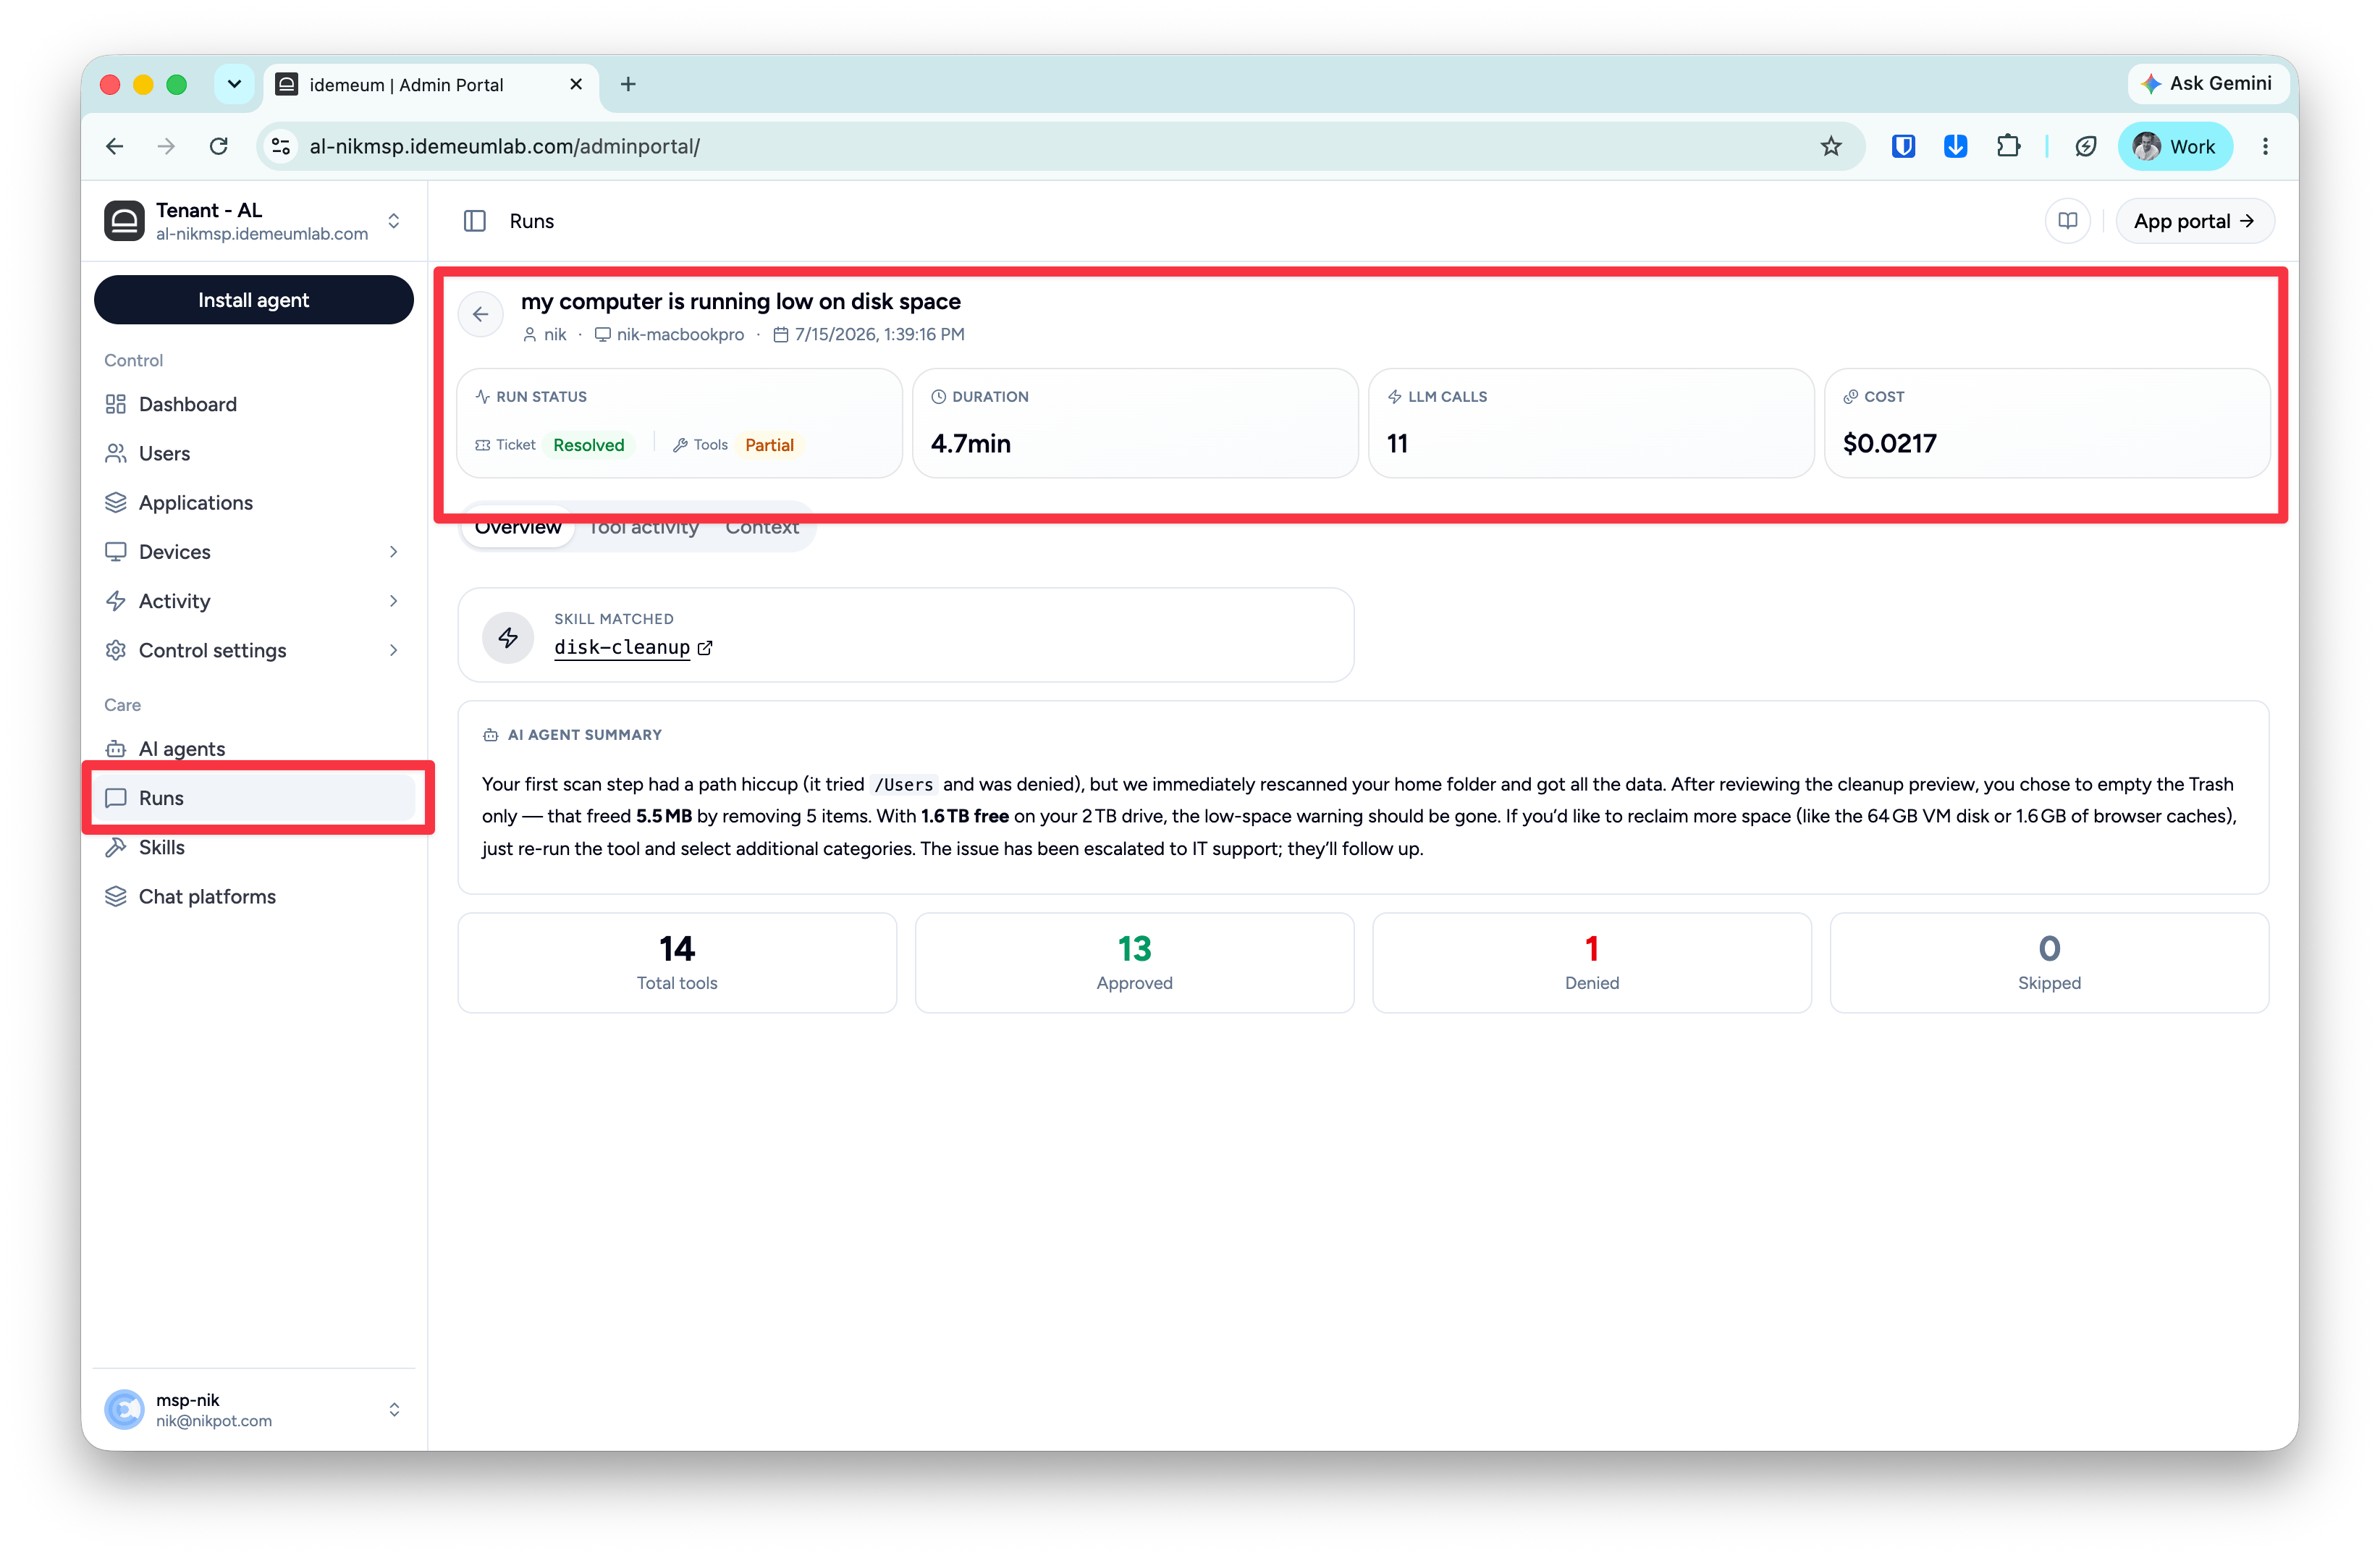Open Runs in the sidebar
This screenshot has height=1558, width=2380.
(x=254, y=797)
